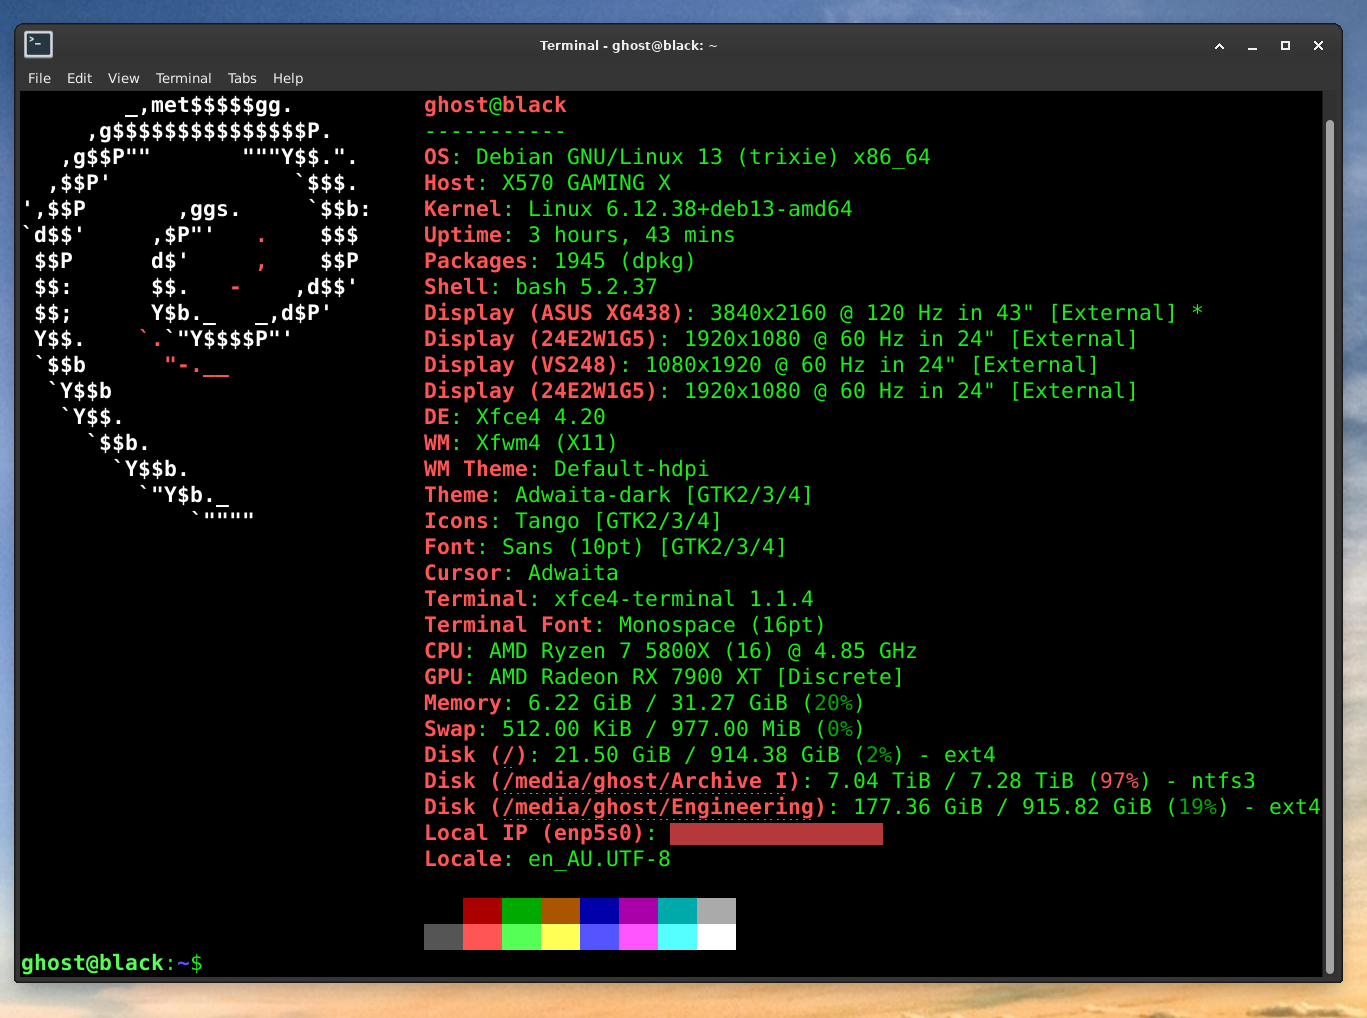Click the bright green color block
The image size is (1367, 1018).
point(521,937)
